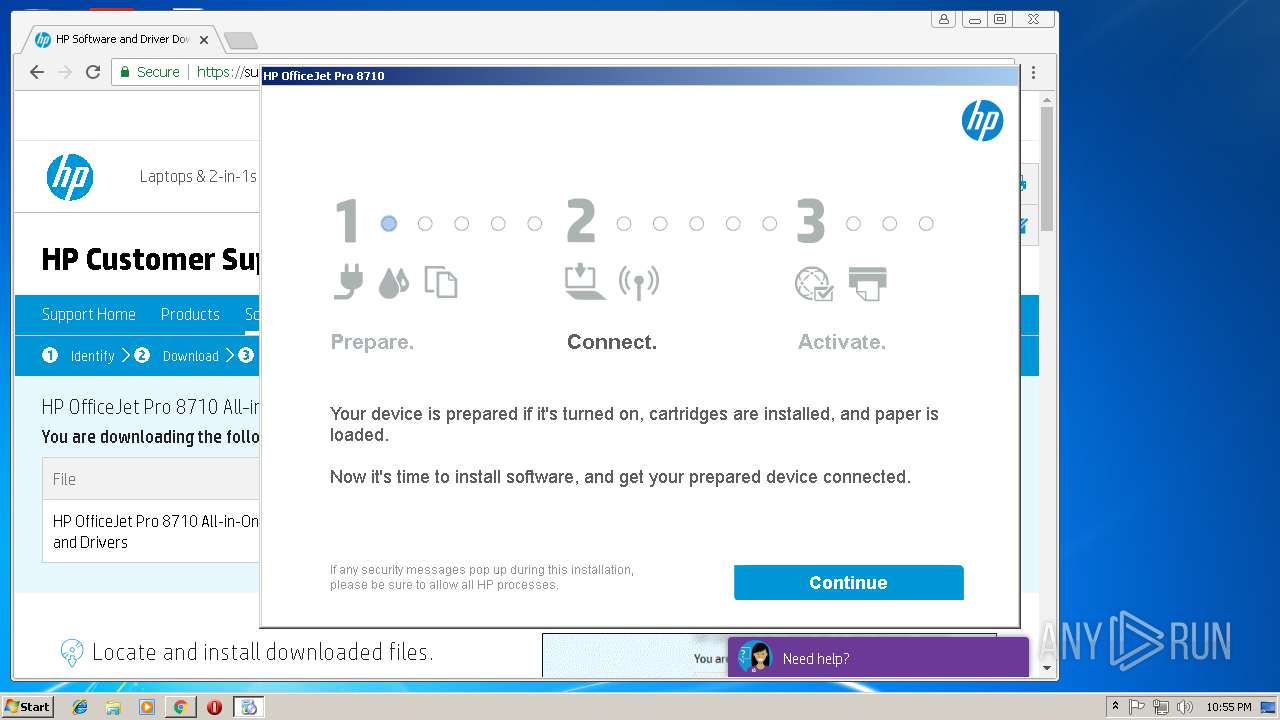Click the Connect step label
The width and height of the screenshot is (1280, 720).
point(612,342)
